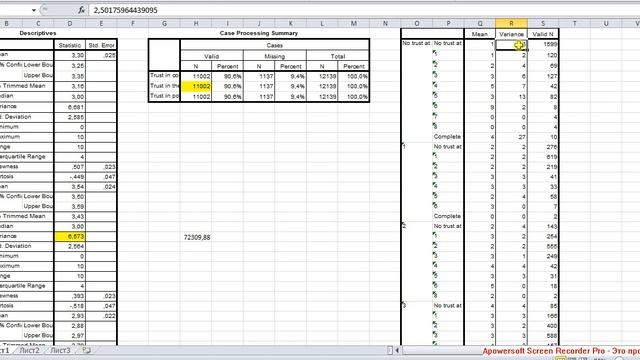This screenshot has width=640, height=360.
Task: Click the Statistic value 2,93
Action: pos(70,316)
